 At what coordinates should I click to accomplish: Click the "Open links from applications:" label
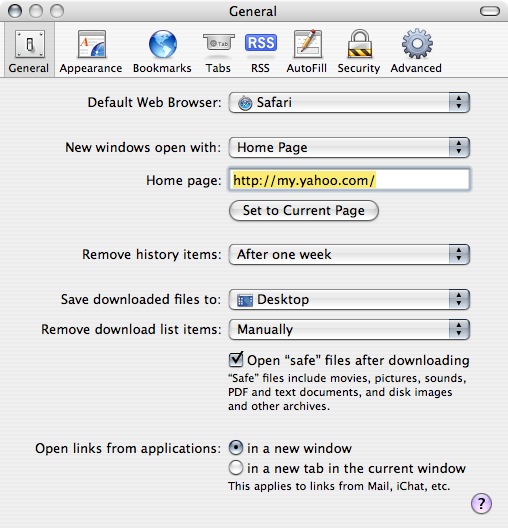coord(128,448)
